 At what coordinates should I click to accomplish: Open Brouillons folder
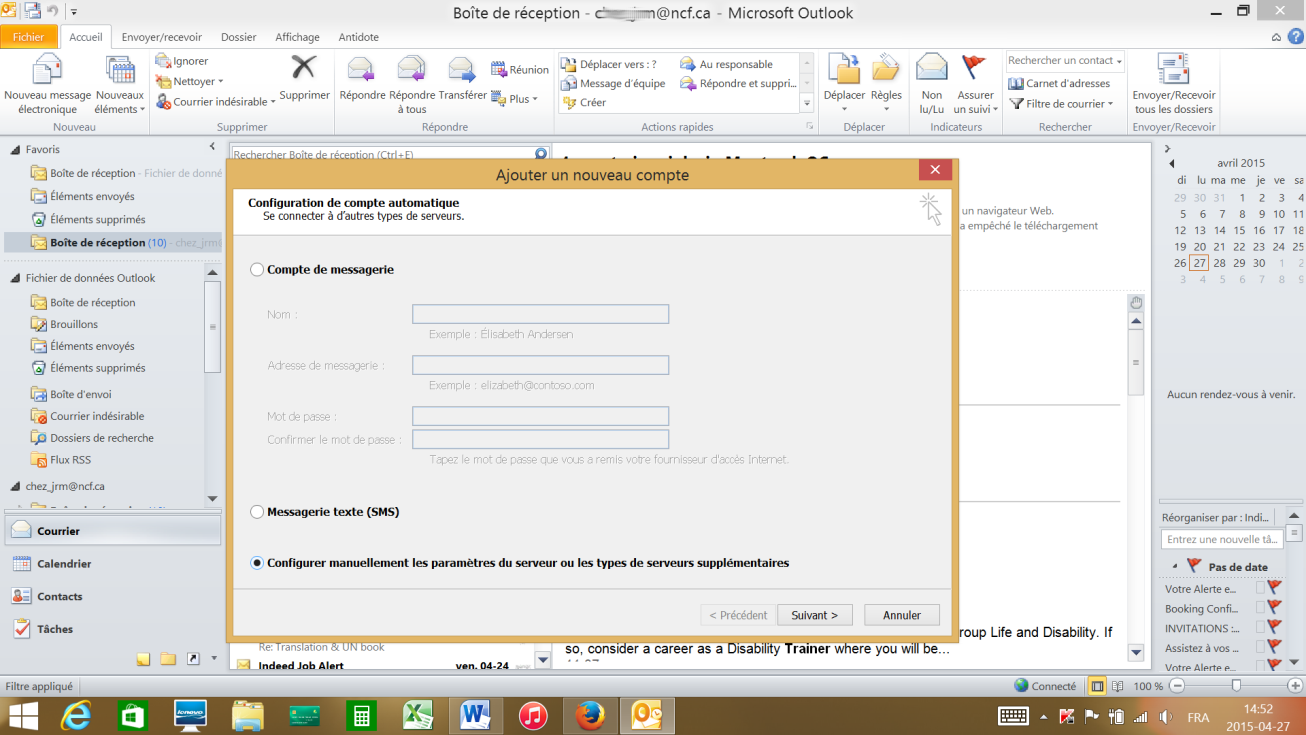click(74, 324)
